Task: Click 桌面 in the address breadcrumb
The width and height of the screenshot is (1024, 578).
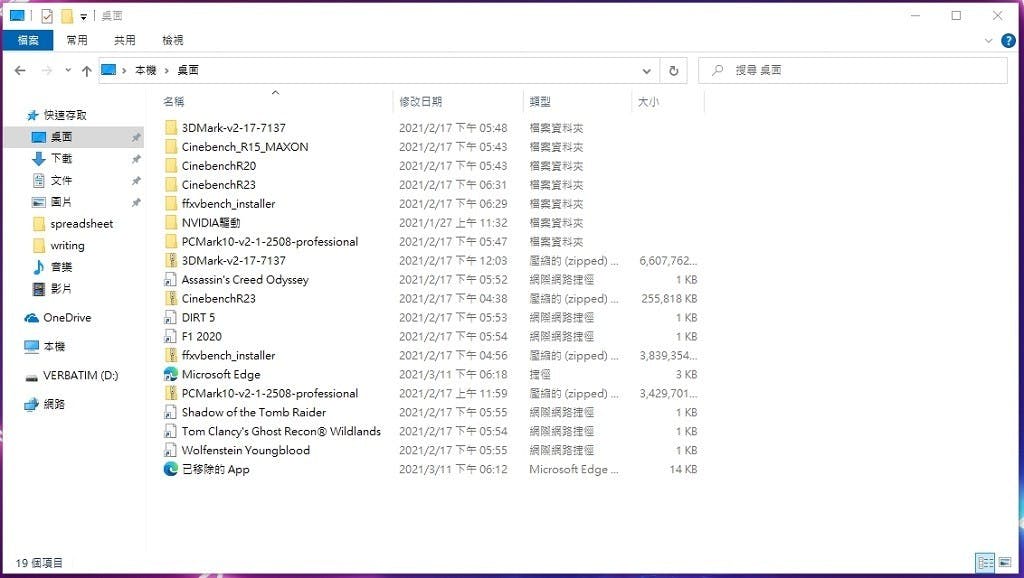Action: 188,71
